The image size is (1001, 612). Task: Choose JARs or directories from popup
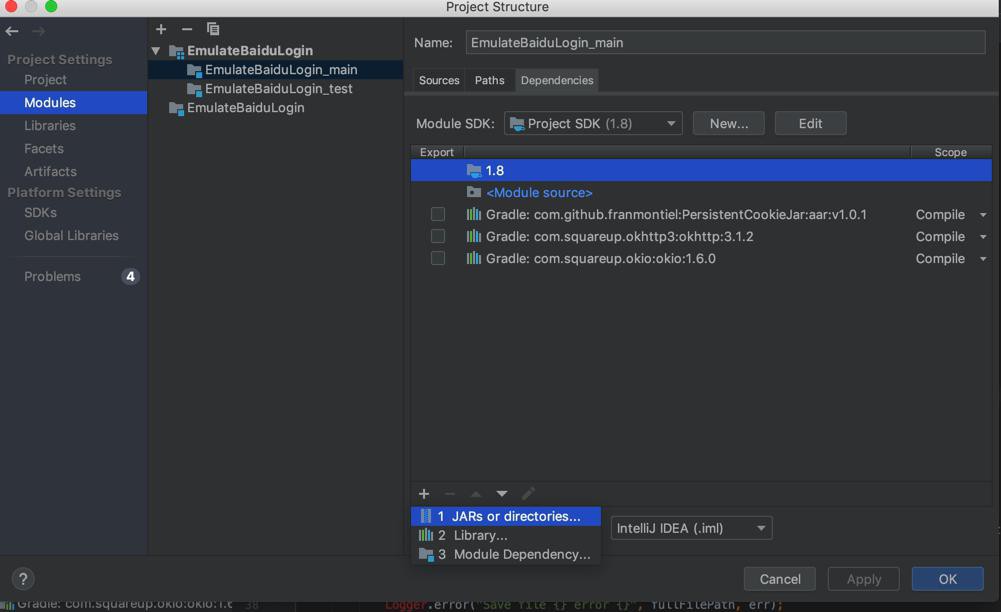tap(506, 516)
